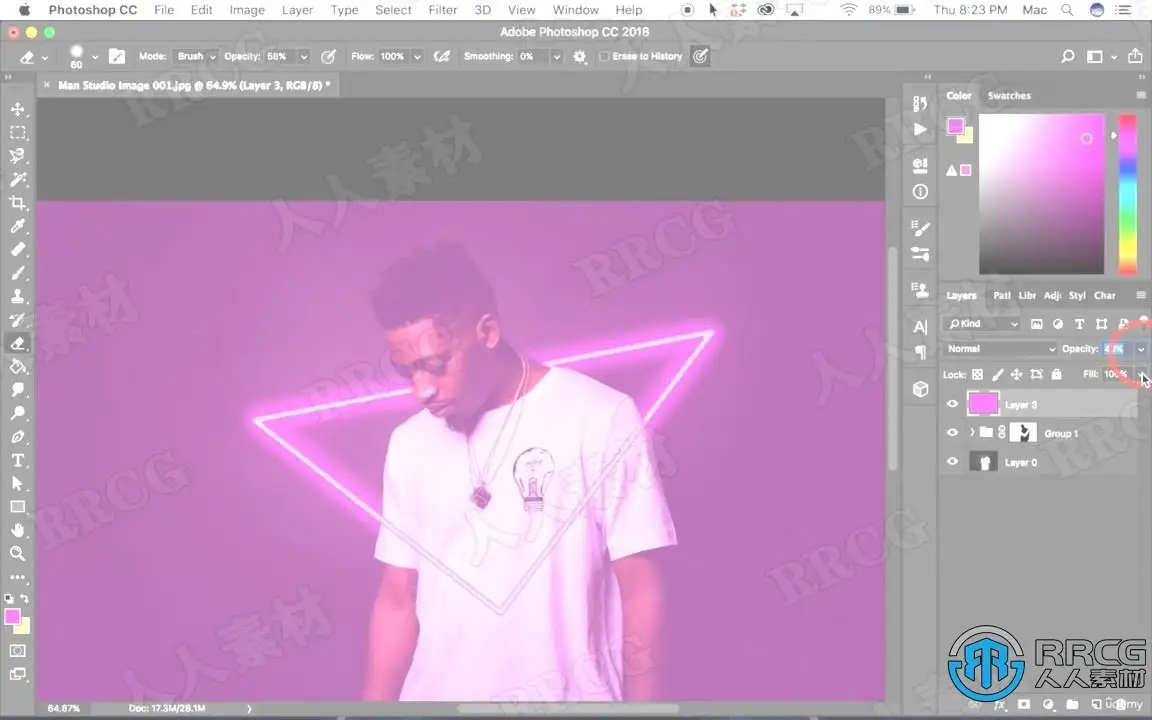Select the Rectangle shape tool

point(18,507)
